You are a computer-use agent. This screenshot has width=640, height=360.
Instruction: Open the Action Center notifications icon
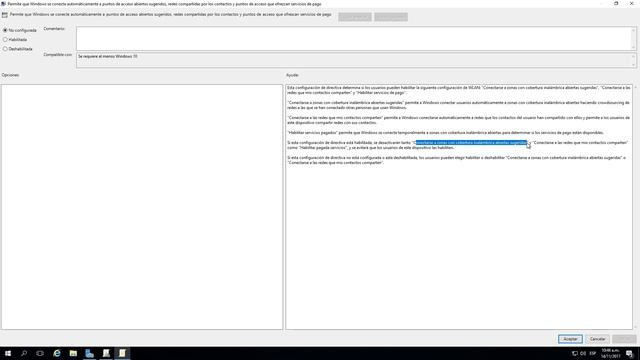pyautogui.click(x=630, y=353)
